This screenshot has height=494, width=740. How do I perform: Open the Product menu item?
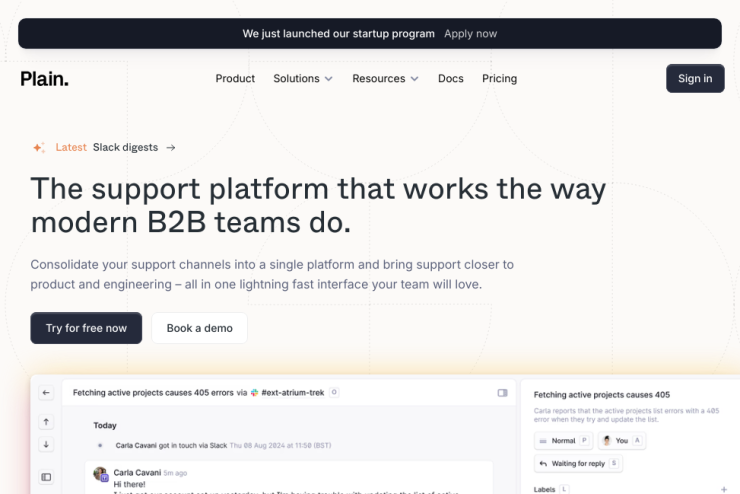coord(235,79)
